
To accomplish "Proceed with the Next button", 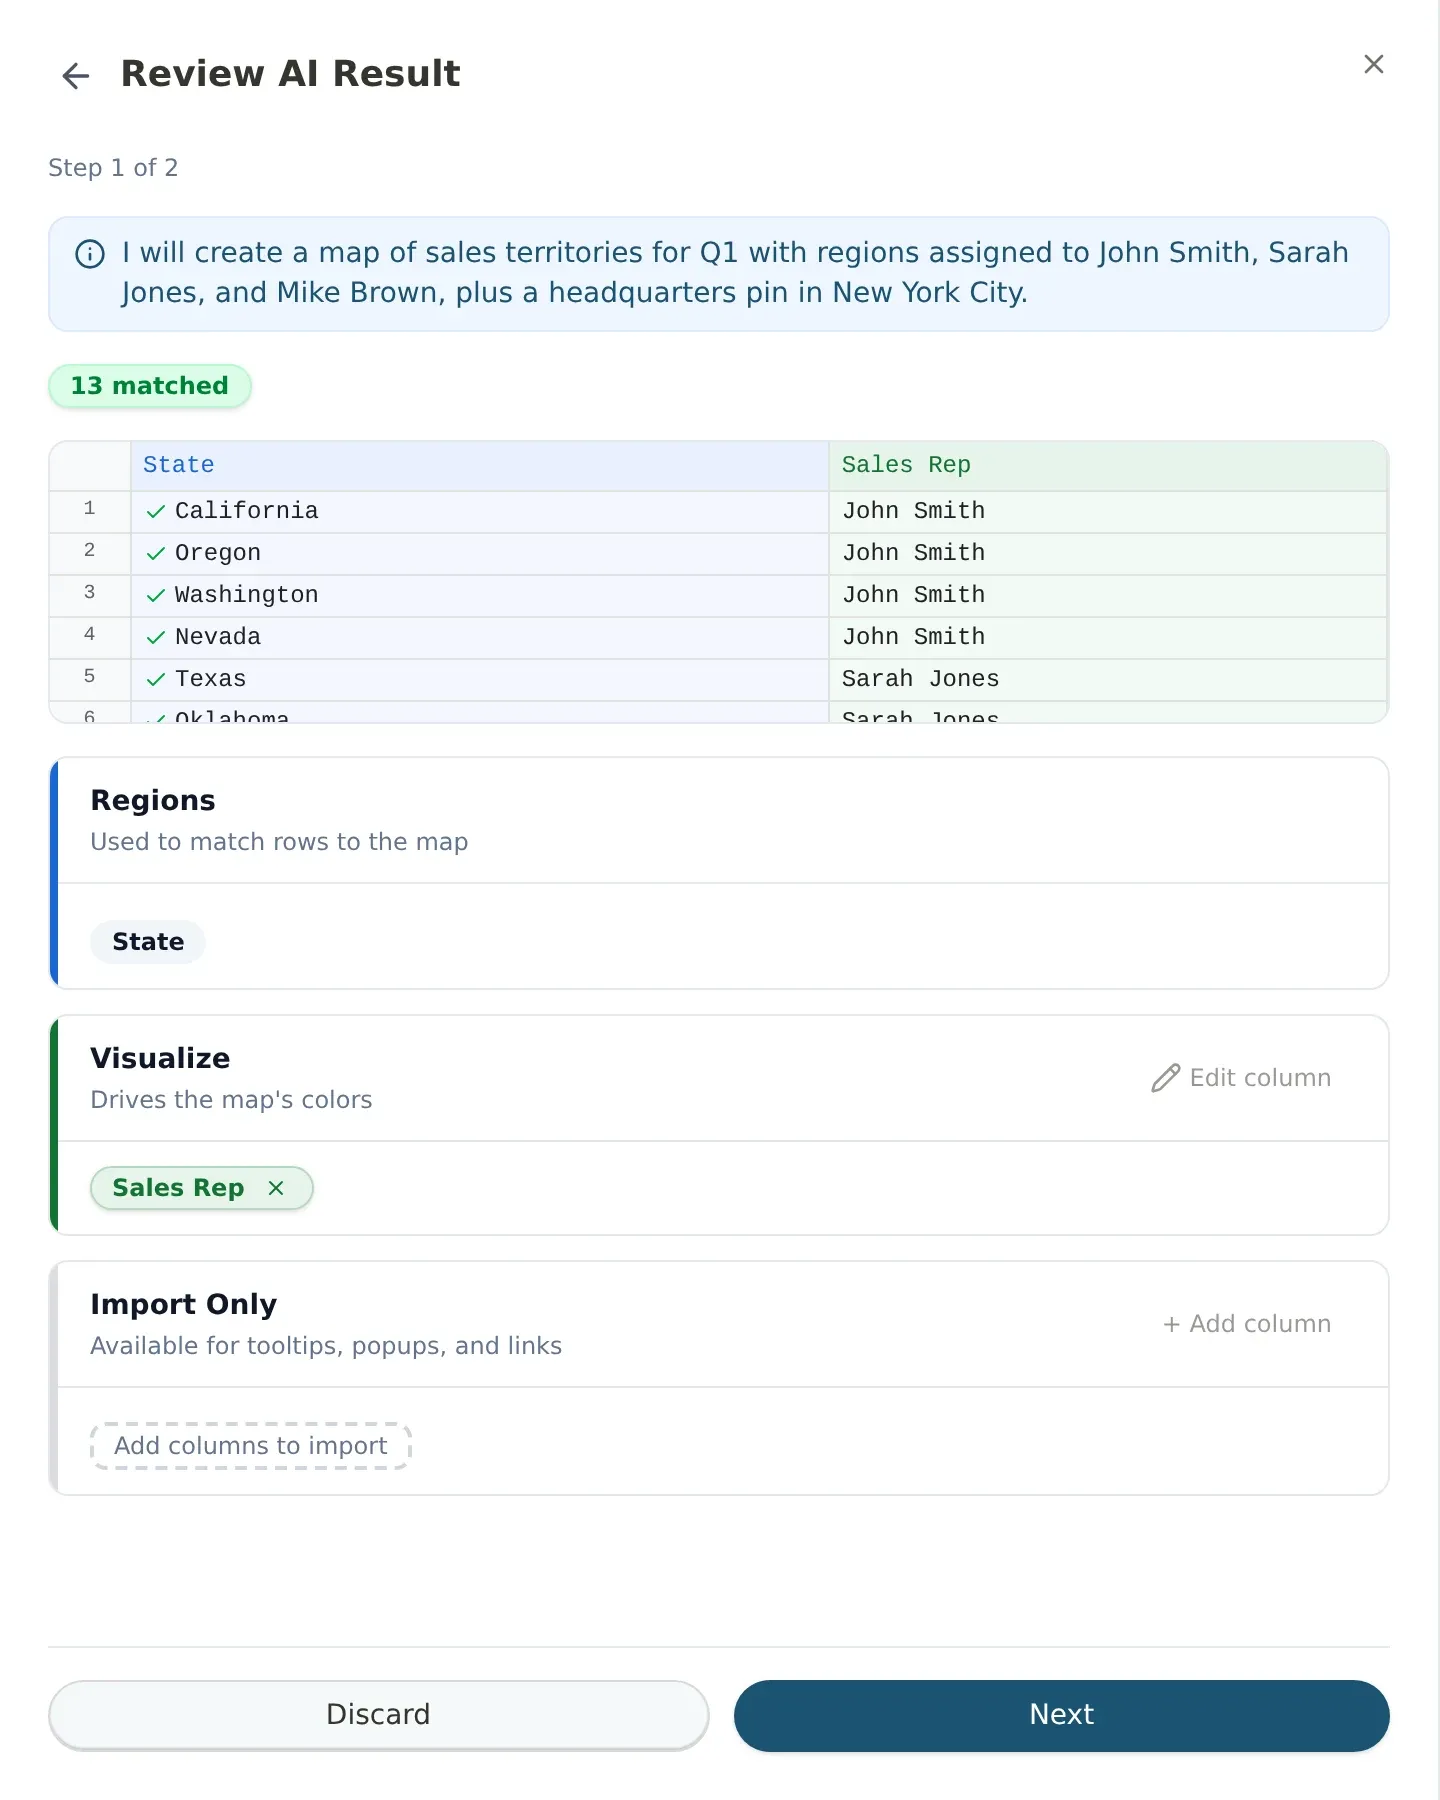I will [x=1062, y=1715].
